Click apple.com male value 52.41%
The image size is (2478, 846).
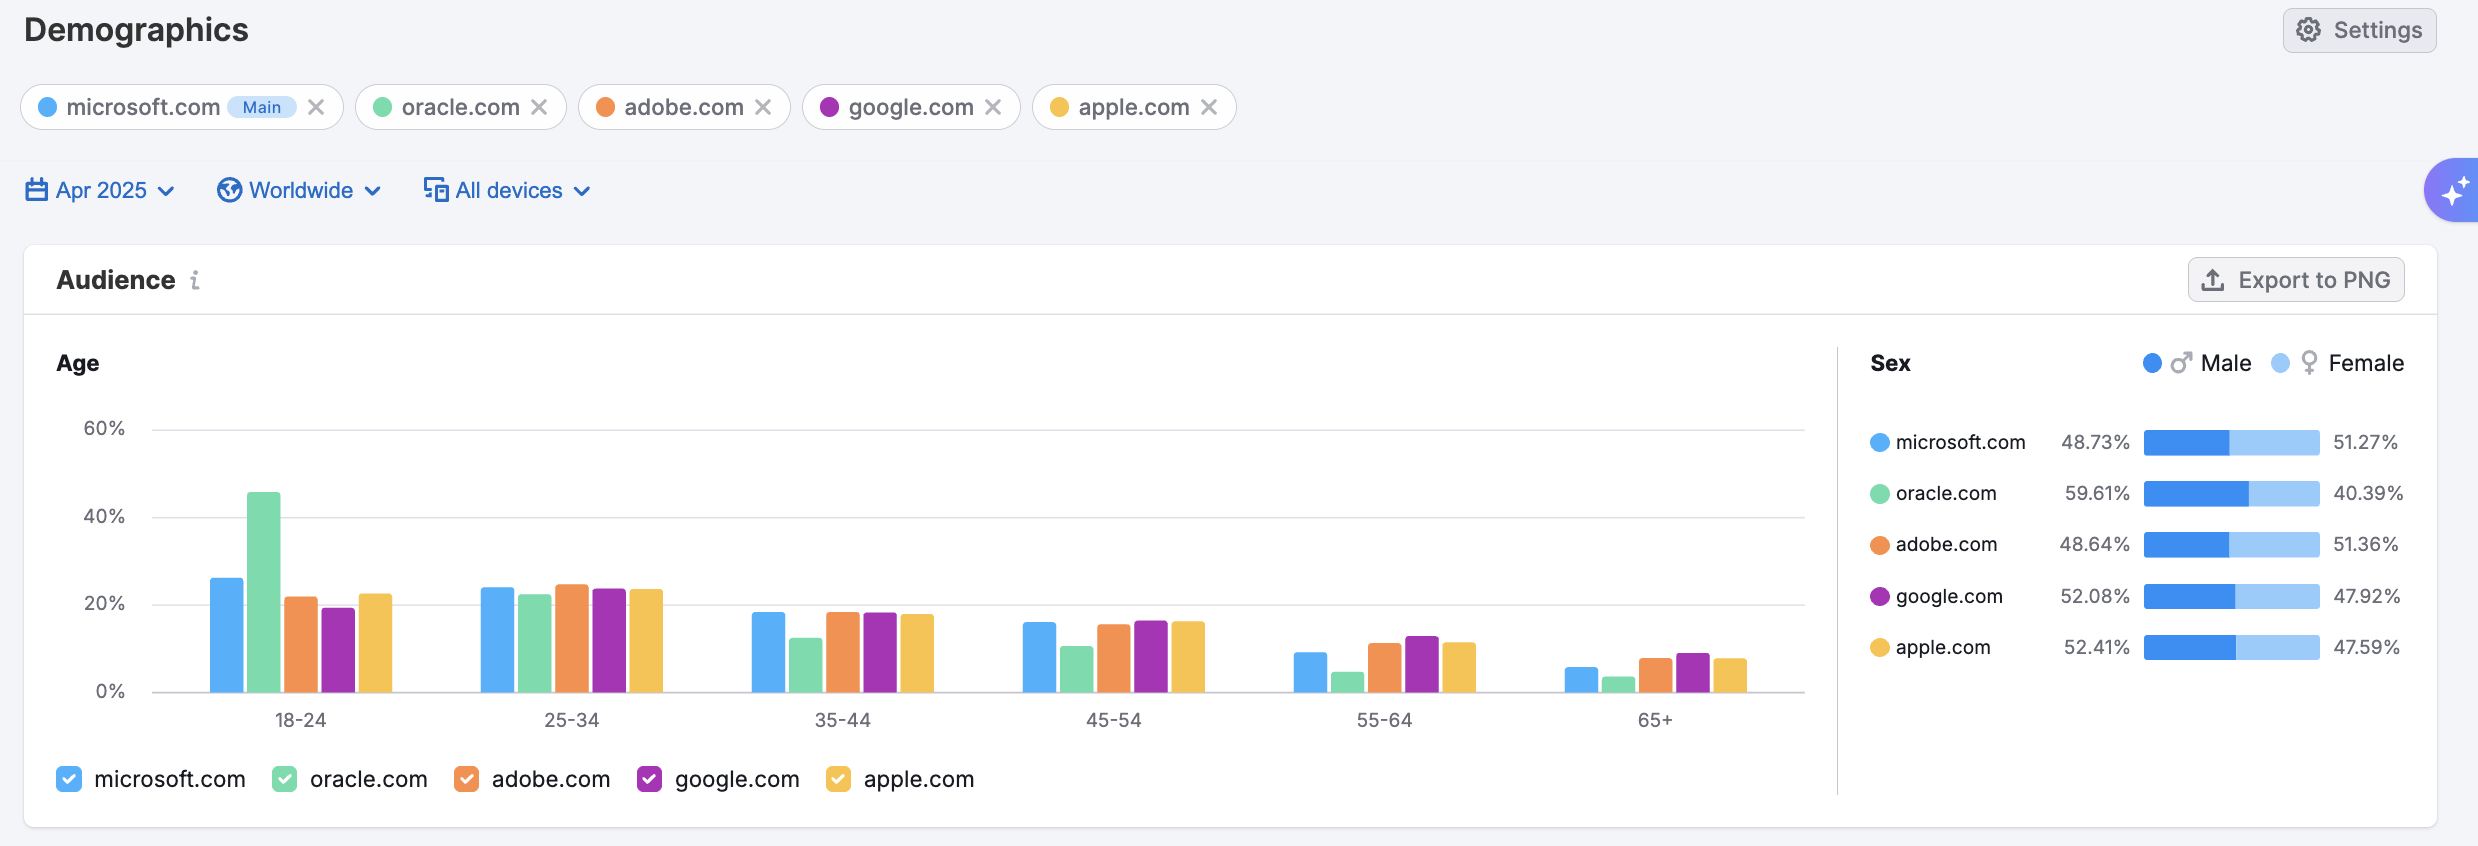tap(2097, 647)
